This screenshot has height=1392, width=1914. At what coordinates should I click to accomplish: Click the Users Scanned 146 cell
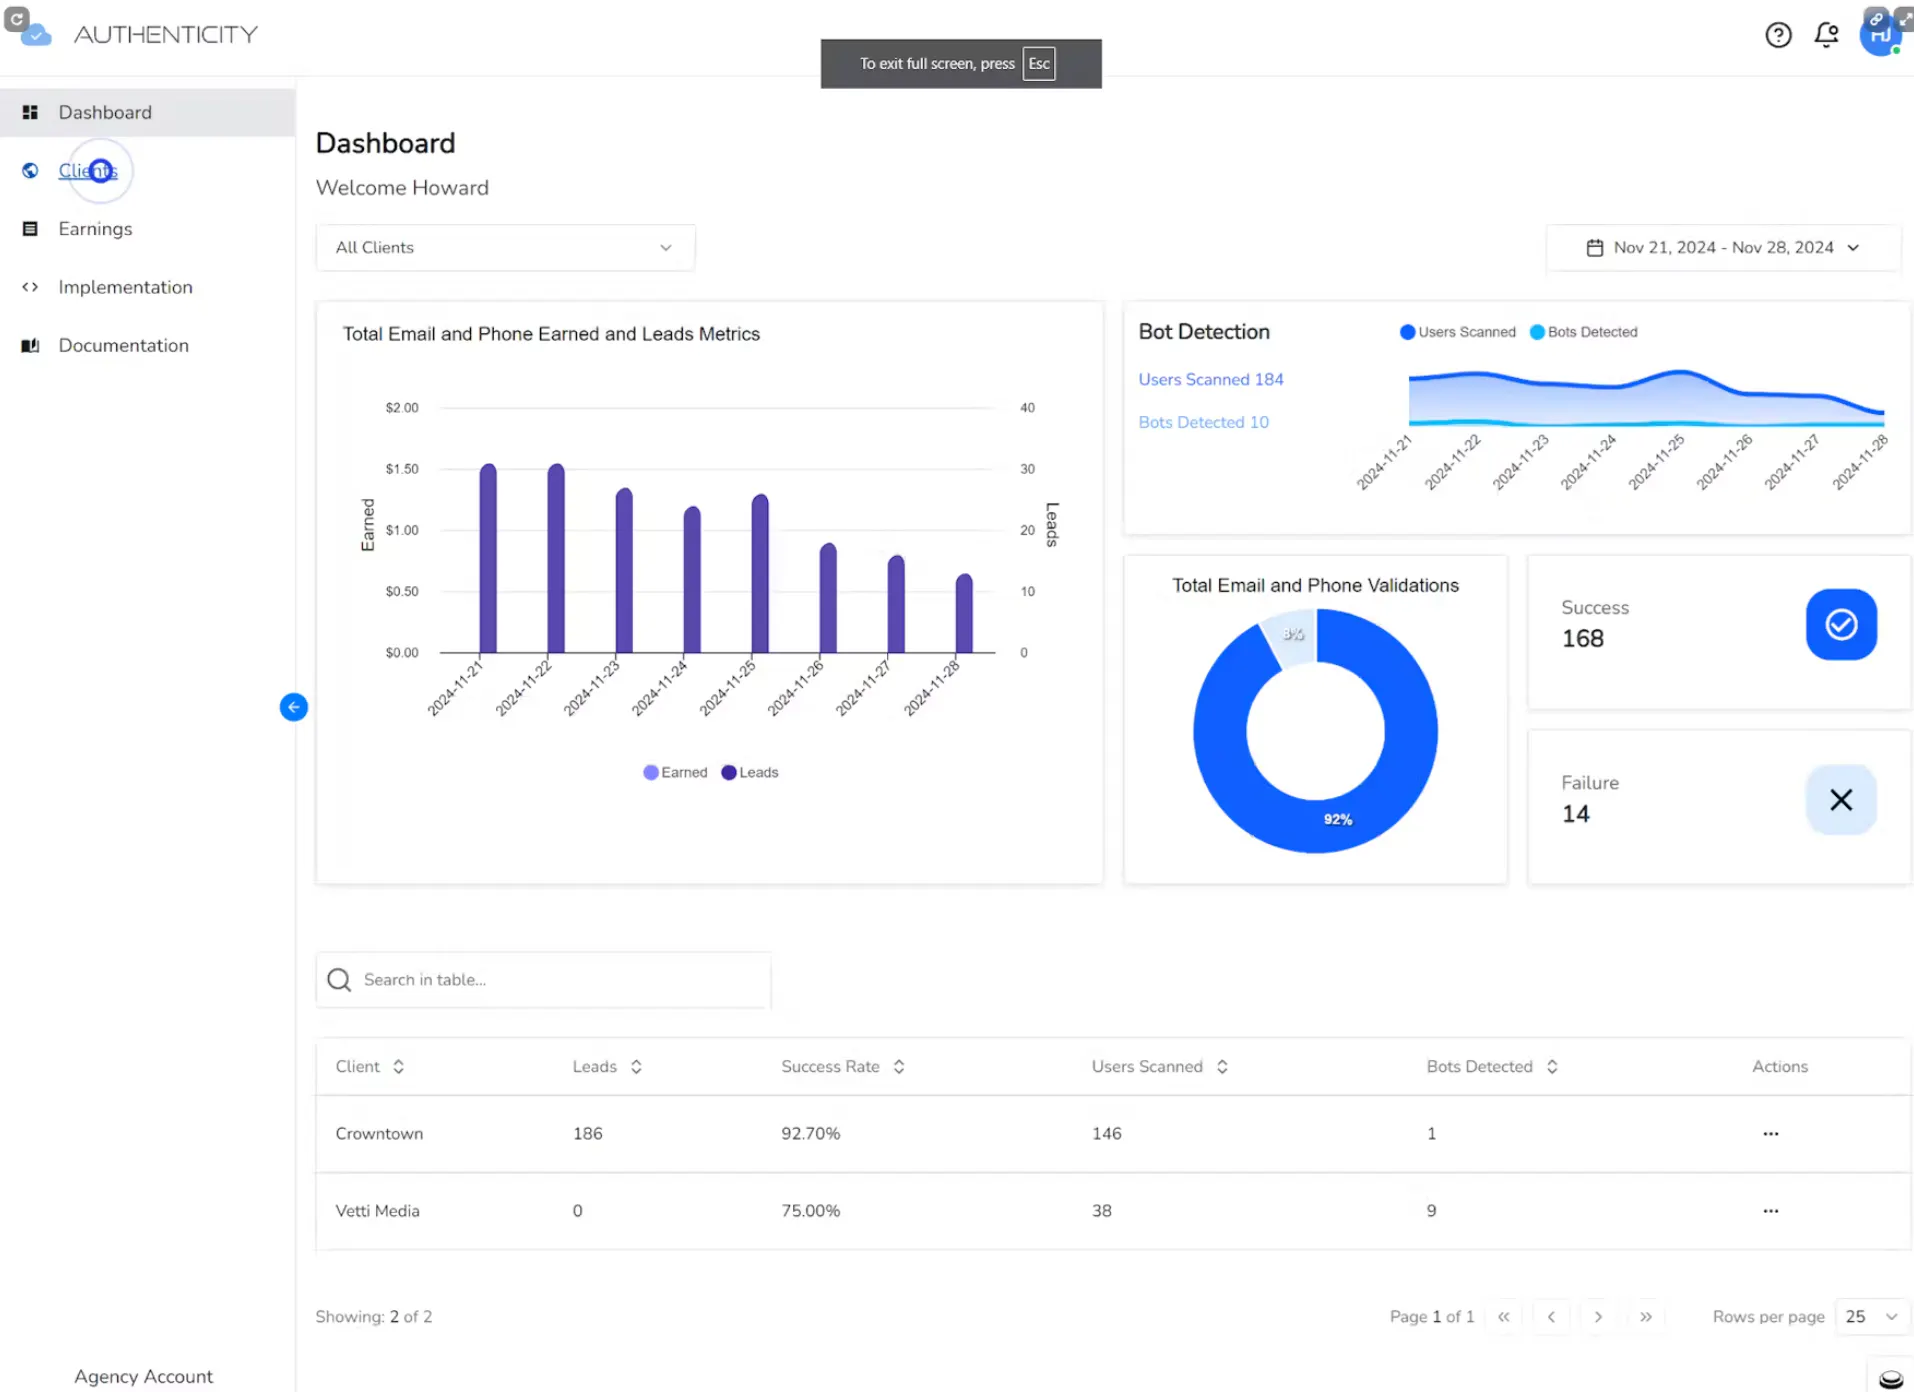point(1106,1134)
